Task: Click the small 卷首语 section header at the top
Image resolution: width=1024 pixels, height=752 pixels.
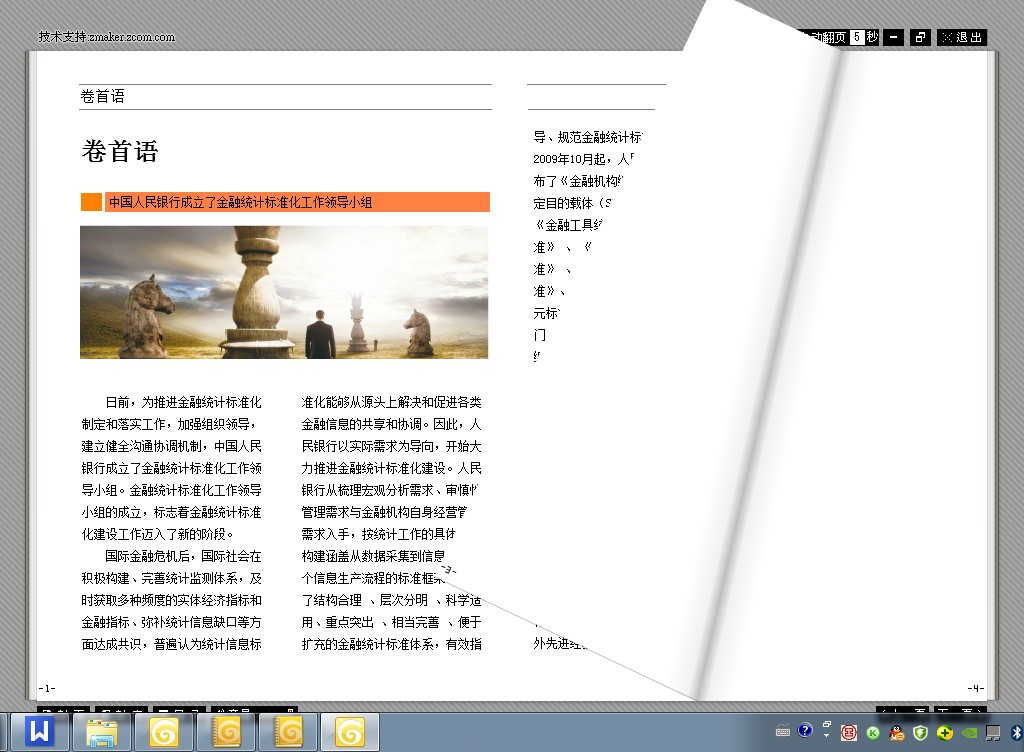Action: (x=103, y=97)
